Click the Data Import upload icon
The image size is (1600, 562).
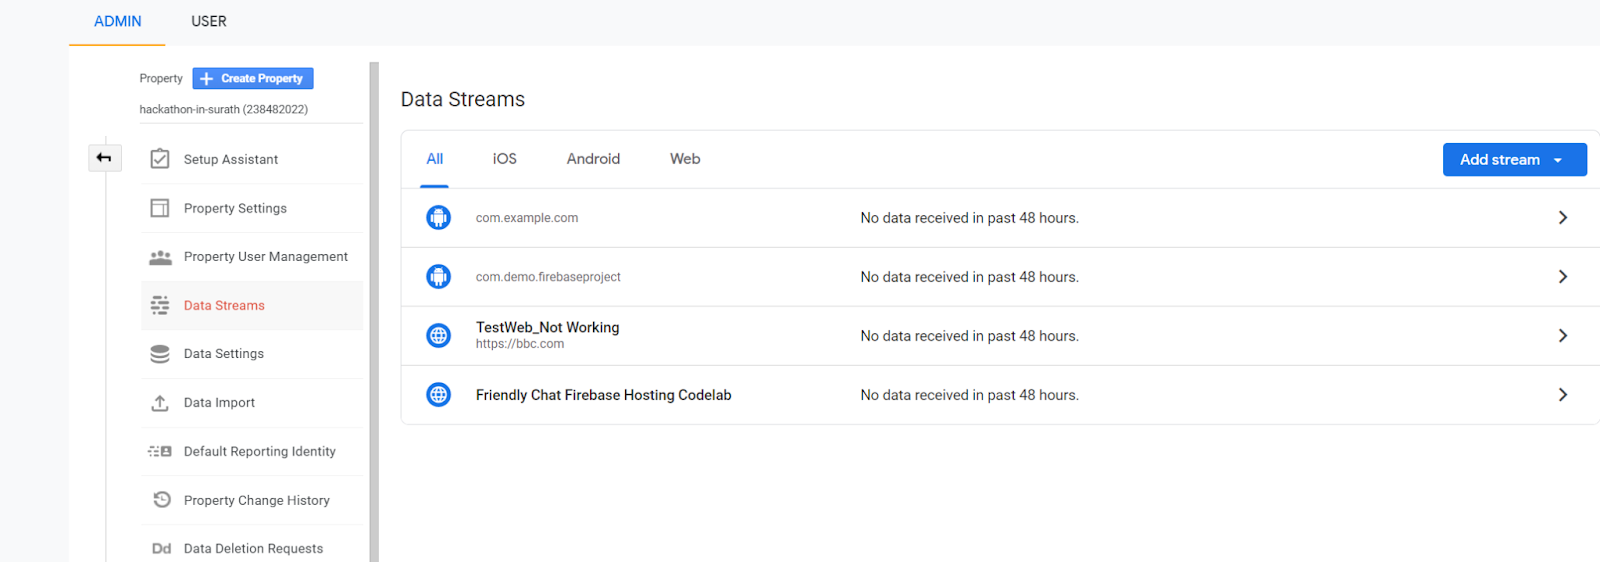(160, 403)
